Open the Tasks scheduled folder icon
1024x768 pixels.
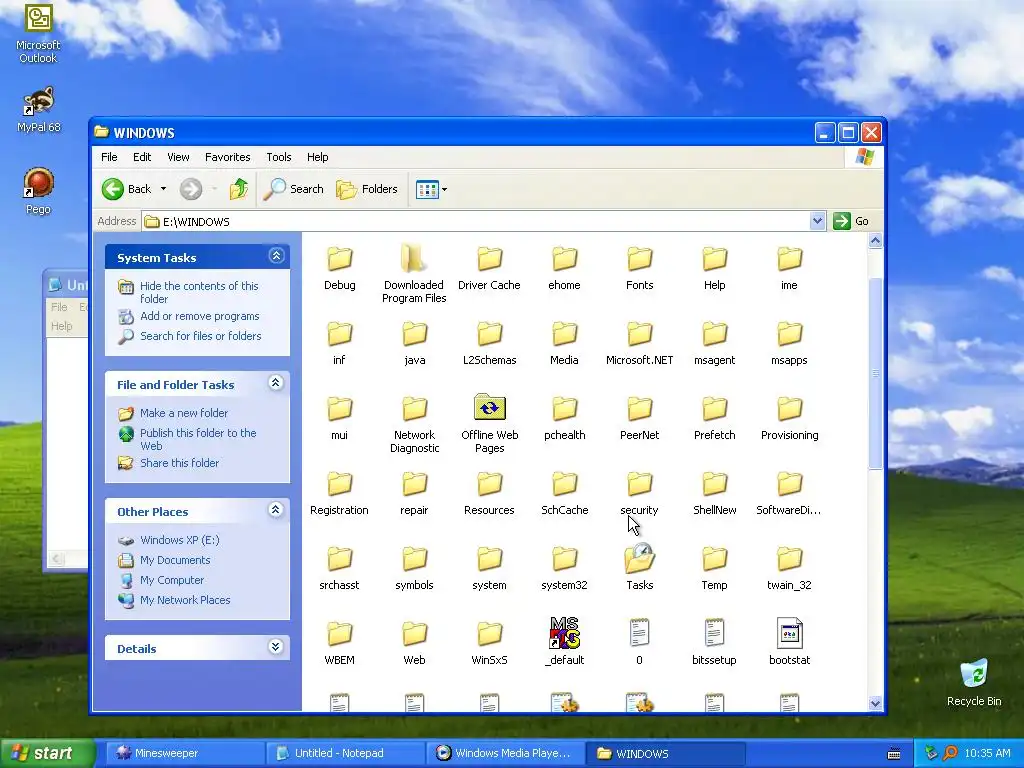tap(639, 558)
